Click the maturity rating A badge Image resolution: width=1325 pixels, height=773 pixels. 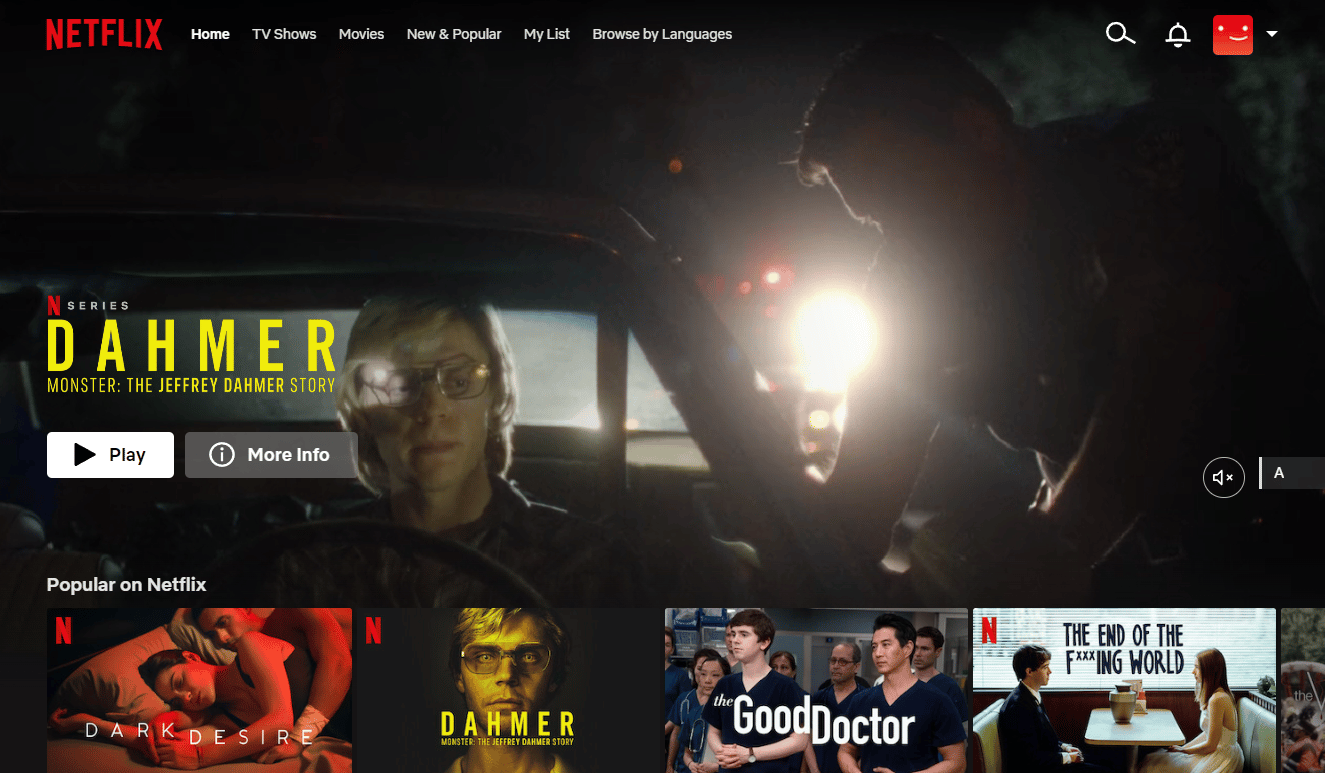pos(1292,473)
